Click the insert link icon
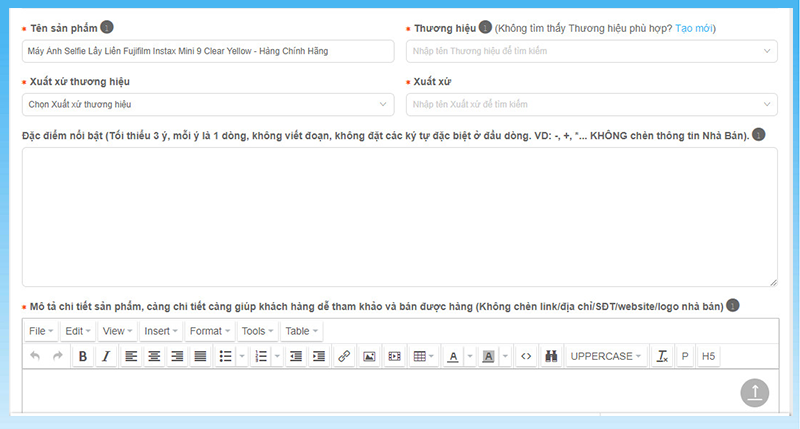 tap(344, 356)
